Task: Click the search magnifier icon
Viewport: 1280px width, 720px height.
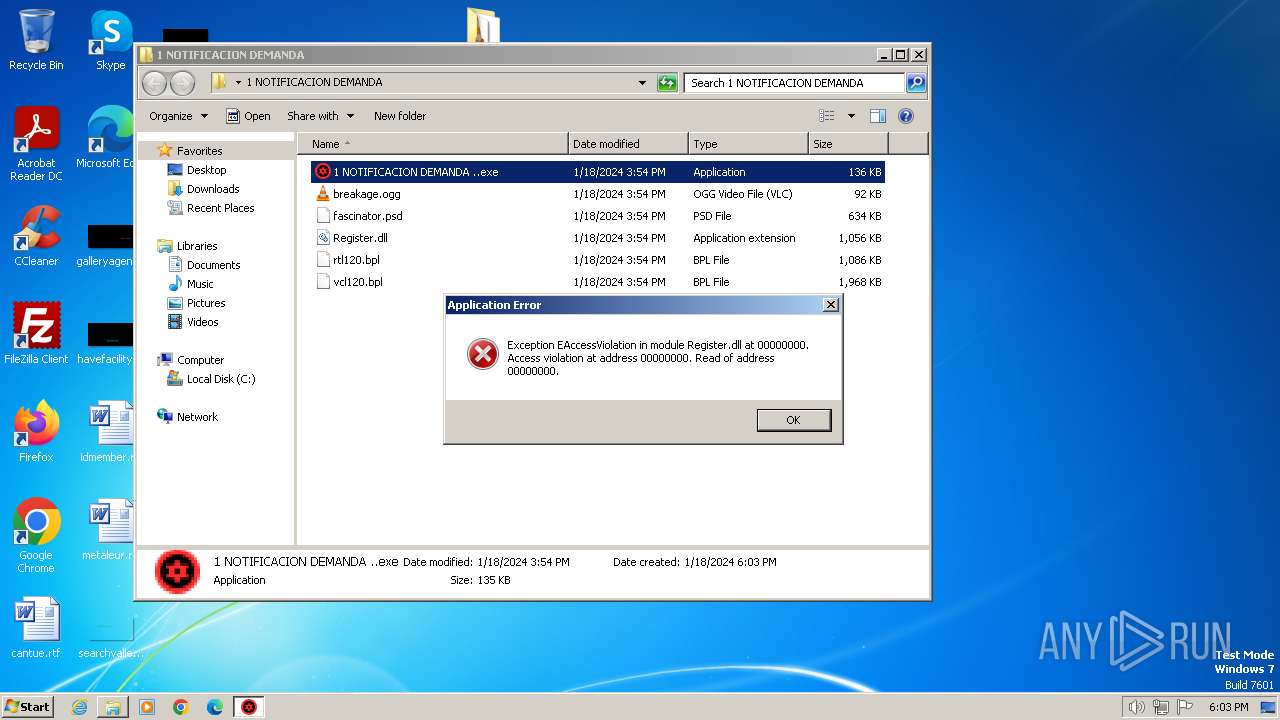Action: pos(916,83)
